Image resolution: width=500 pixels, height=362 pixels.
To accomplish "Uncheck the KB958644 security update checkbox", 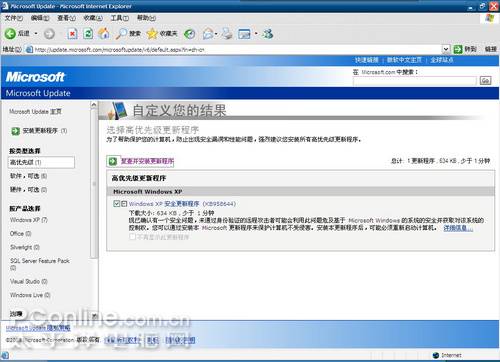I will (x=116, y=204).
